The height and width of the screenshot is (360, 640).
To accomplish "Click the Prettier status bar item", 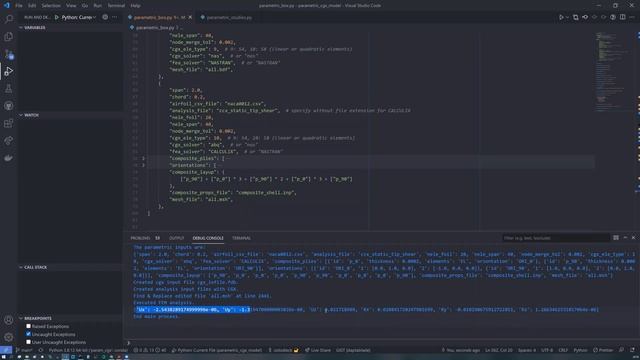I will pyautogui.click(x=603, y=350).
